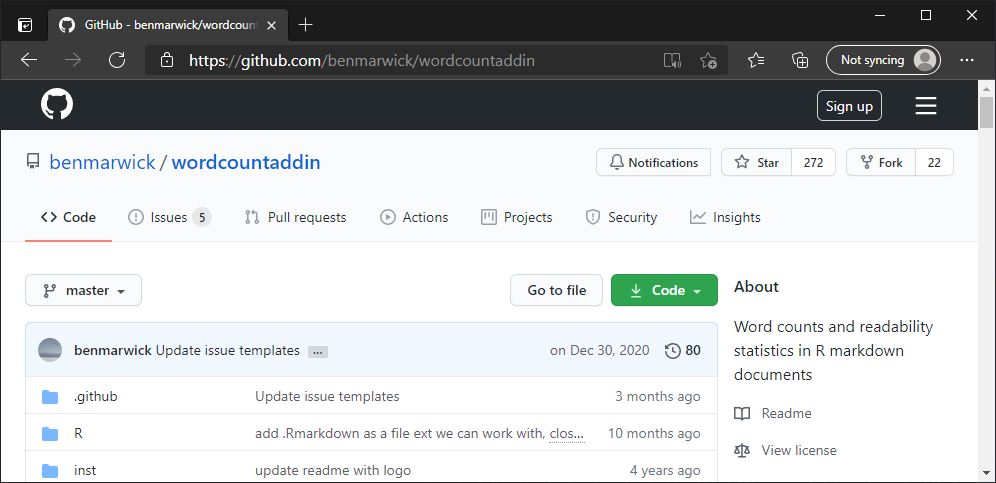Open the R folder
The image size is (996, 483).
click(78, 433)
